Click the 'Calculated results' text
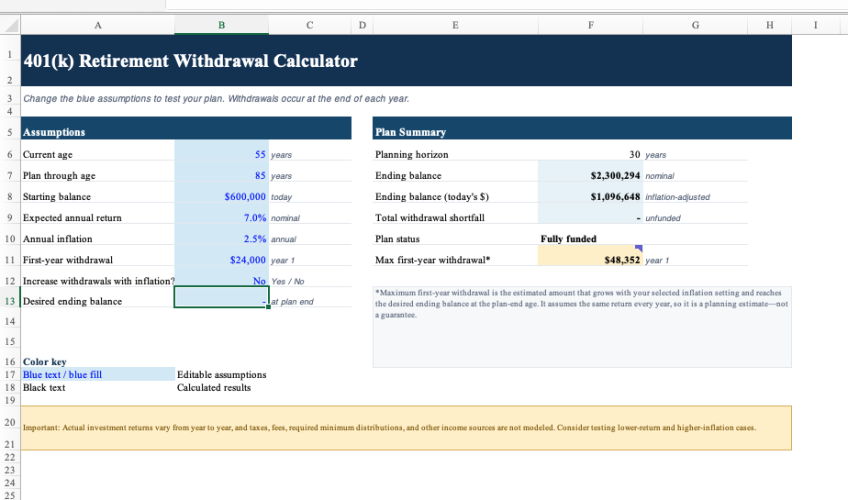This screenshot has height=500, width=848. pos(214,388)
